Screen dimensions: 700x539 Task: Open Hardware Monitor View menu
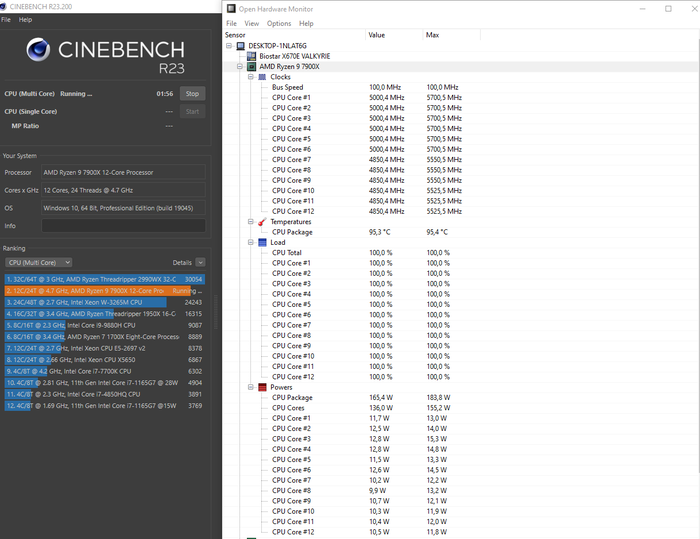(251, 23)
